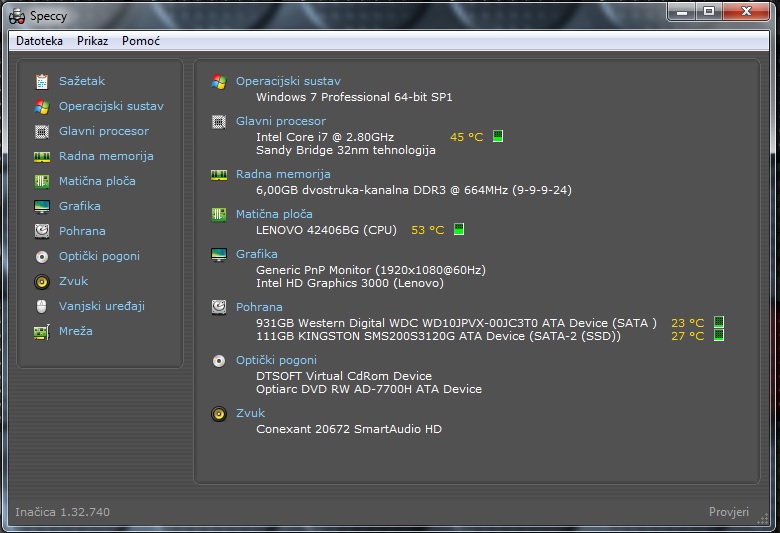Click the Western Digital drive 23 °C value

pos(687,323)
